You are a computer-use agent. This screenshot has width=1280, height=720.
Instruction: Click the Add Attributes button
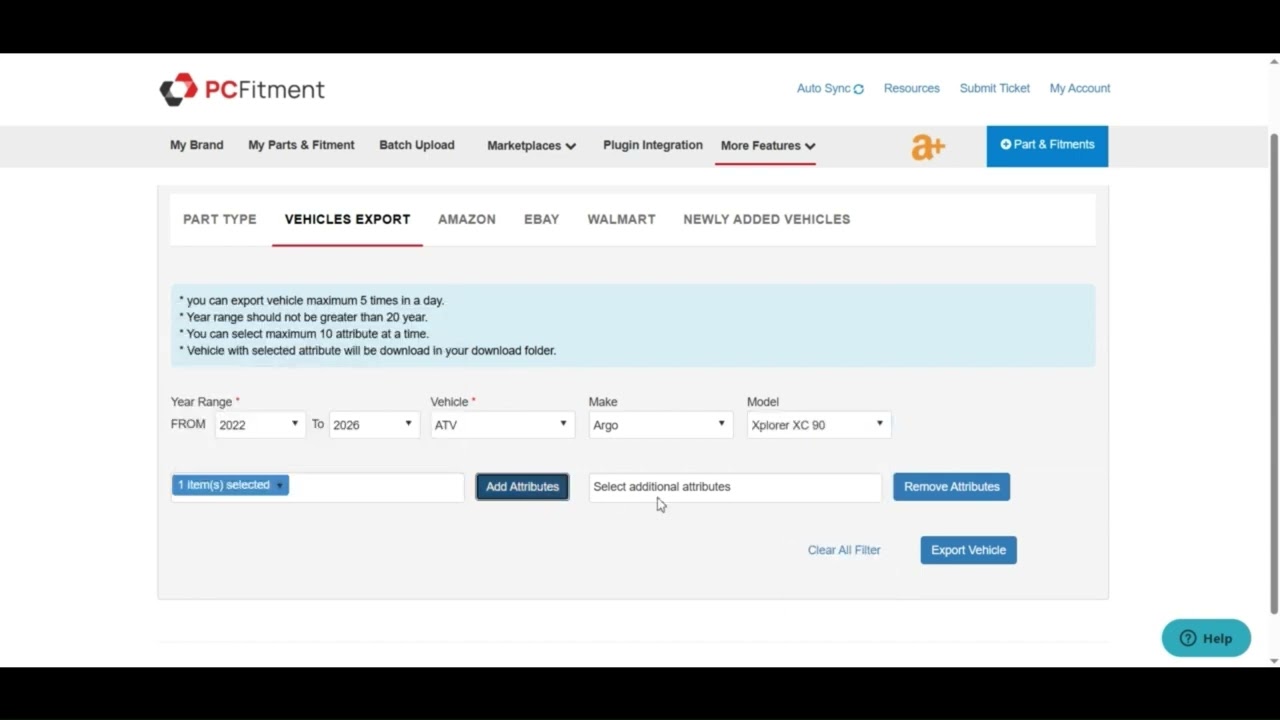(522, 487)
